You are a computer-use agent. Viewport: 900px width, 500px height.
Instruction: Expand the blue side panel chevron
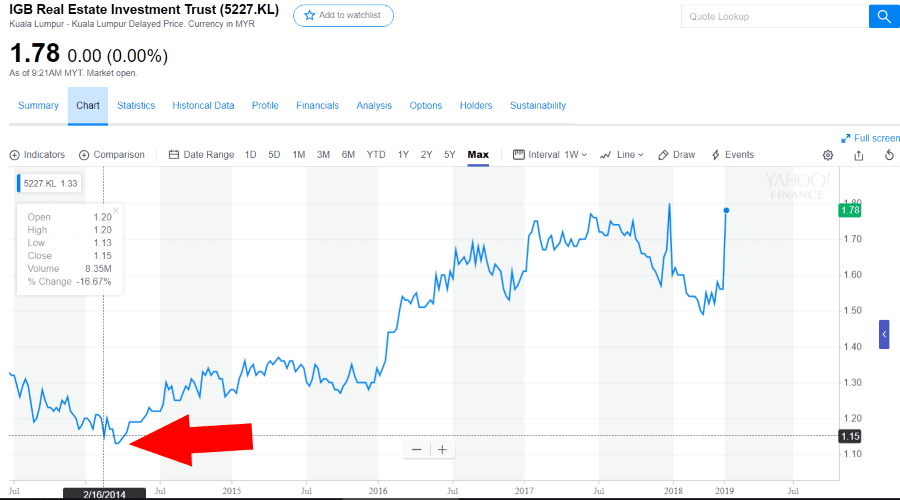pyautogui.click(x=884, y=334)
